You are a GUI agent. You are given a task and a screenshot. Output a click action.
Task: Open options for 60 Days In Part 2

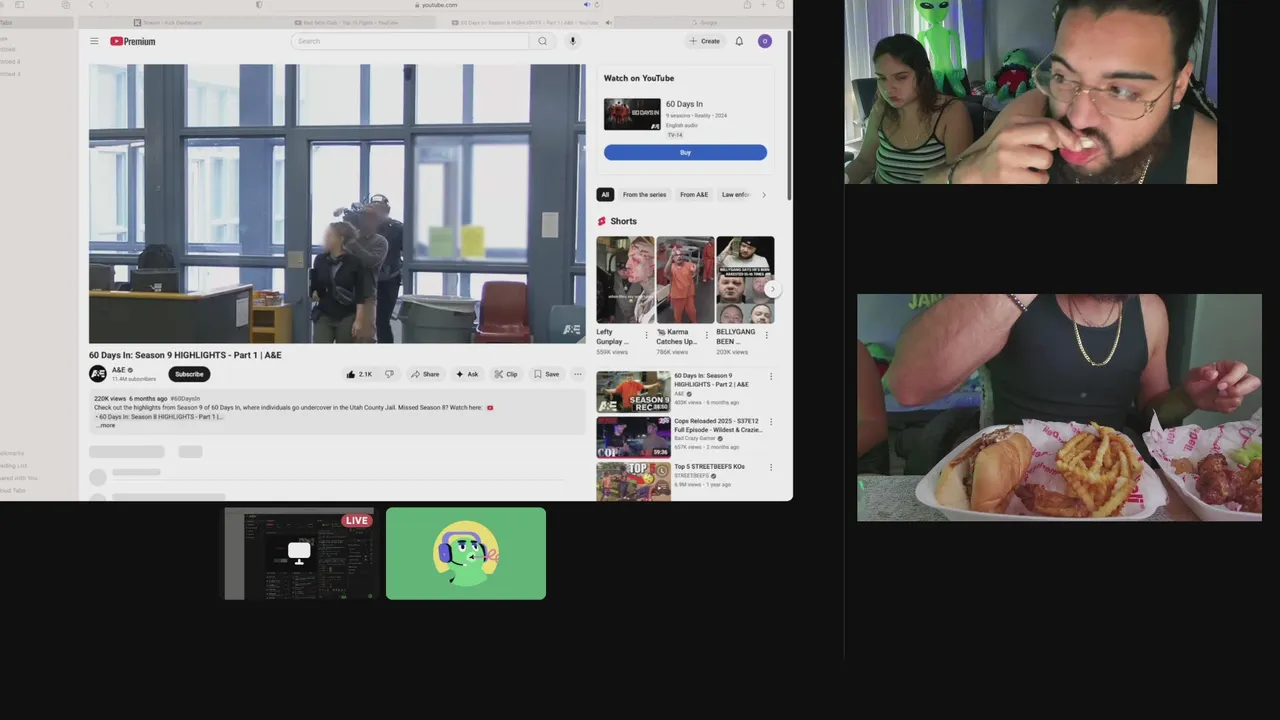770,377
